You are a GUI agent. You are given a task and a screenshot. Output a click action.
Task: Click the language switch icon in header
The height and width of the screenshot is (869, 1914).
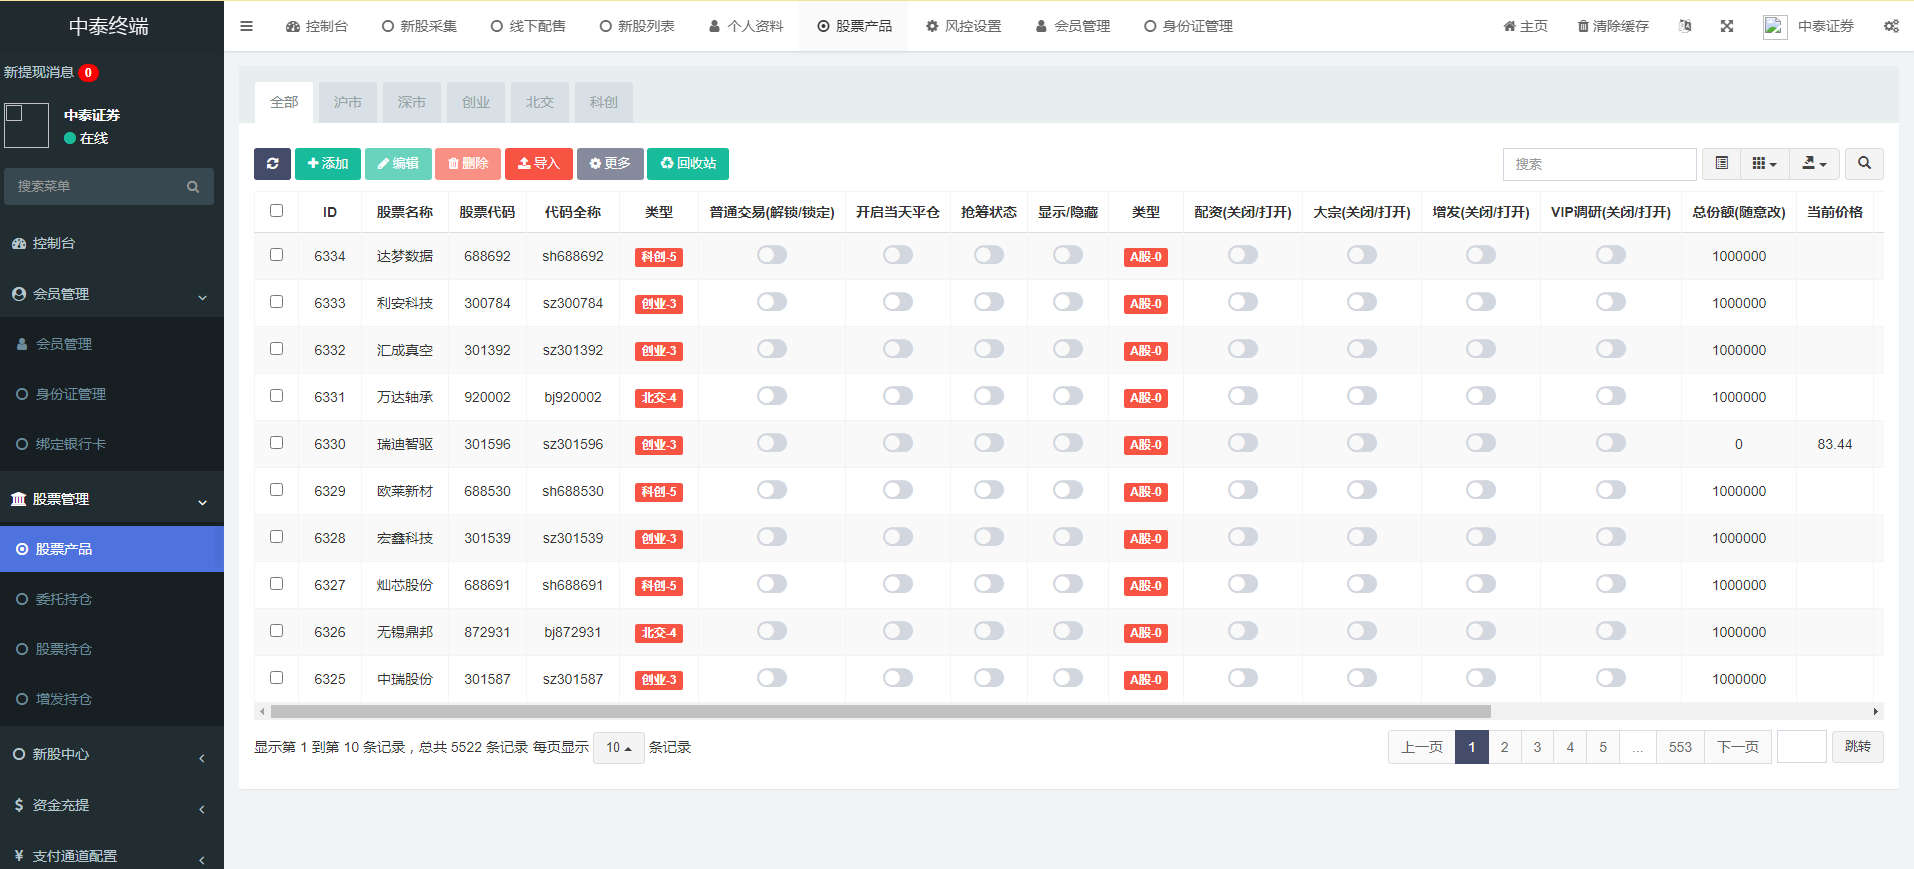pos(1685,26)
